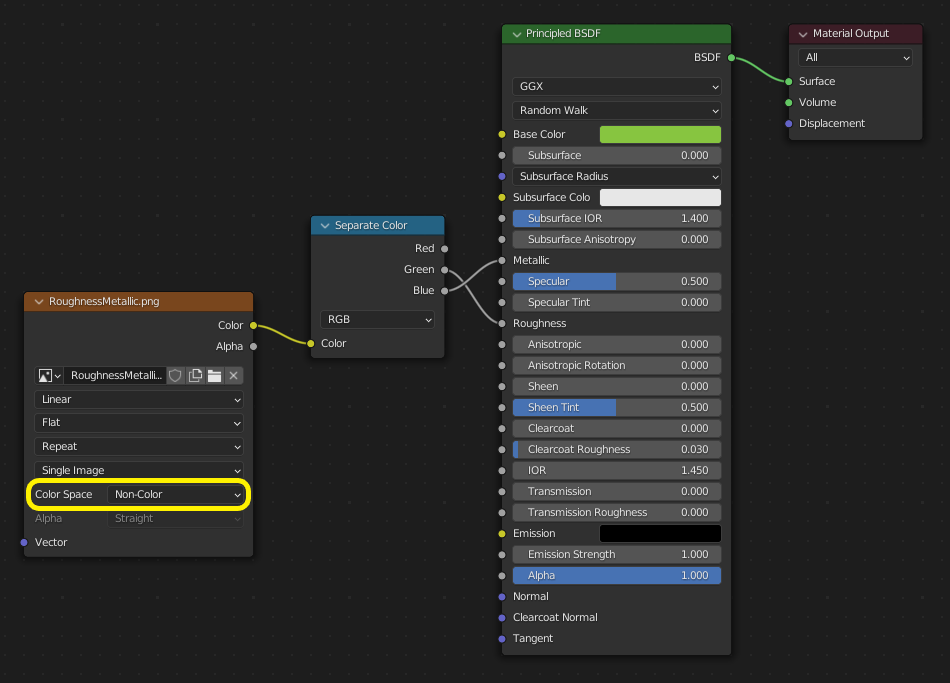Open the Single Image source option
The width and height of the screenshot is (950, 683).
pyautogui.click(x=138, y=469)
